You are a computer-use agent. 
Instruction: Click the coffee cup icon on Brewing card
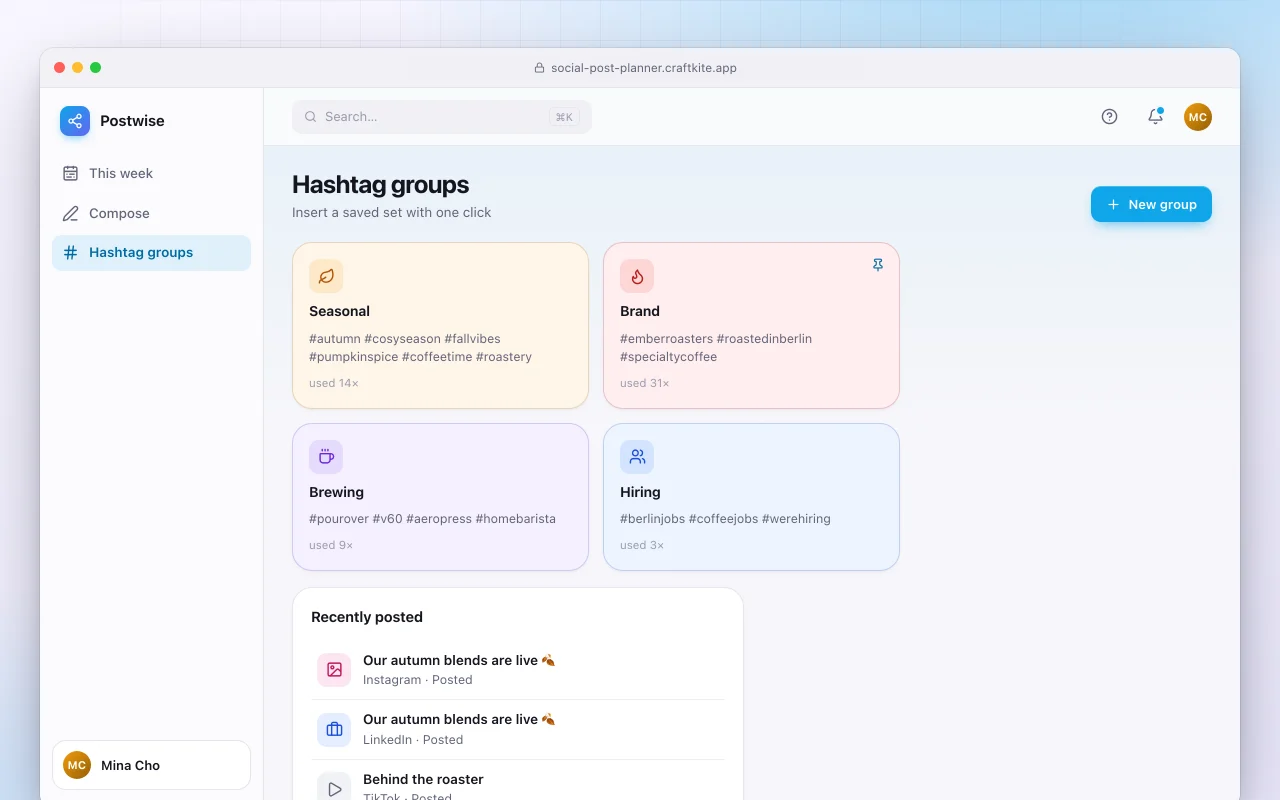tap(326, 457)
